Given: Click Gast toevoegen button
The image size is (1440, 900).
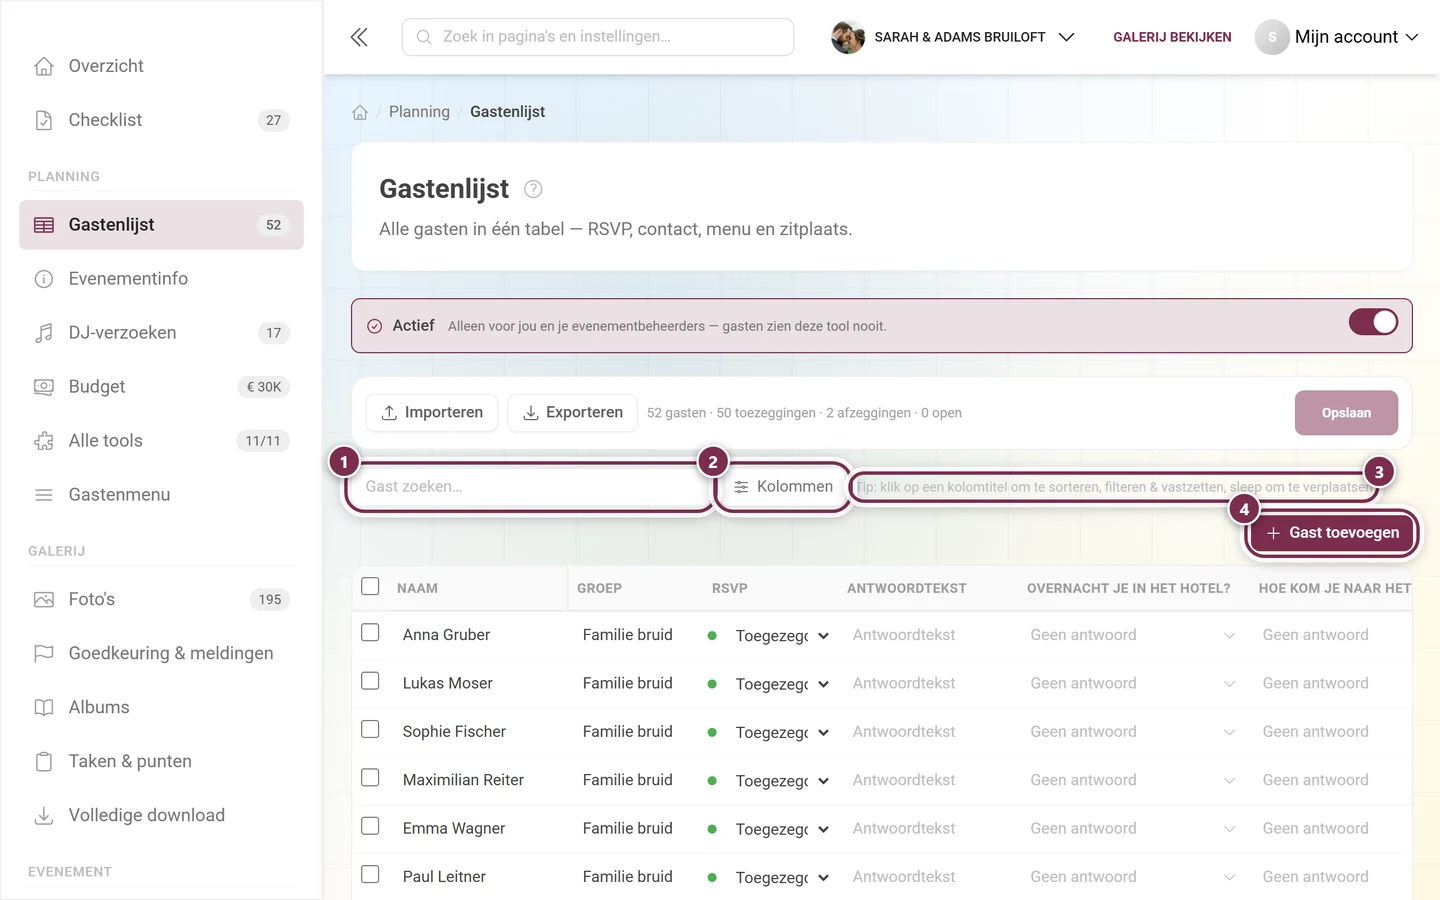Looking at the screenshot, I should tap(1333, 533).
